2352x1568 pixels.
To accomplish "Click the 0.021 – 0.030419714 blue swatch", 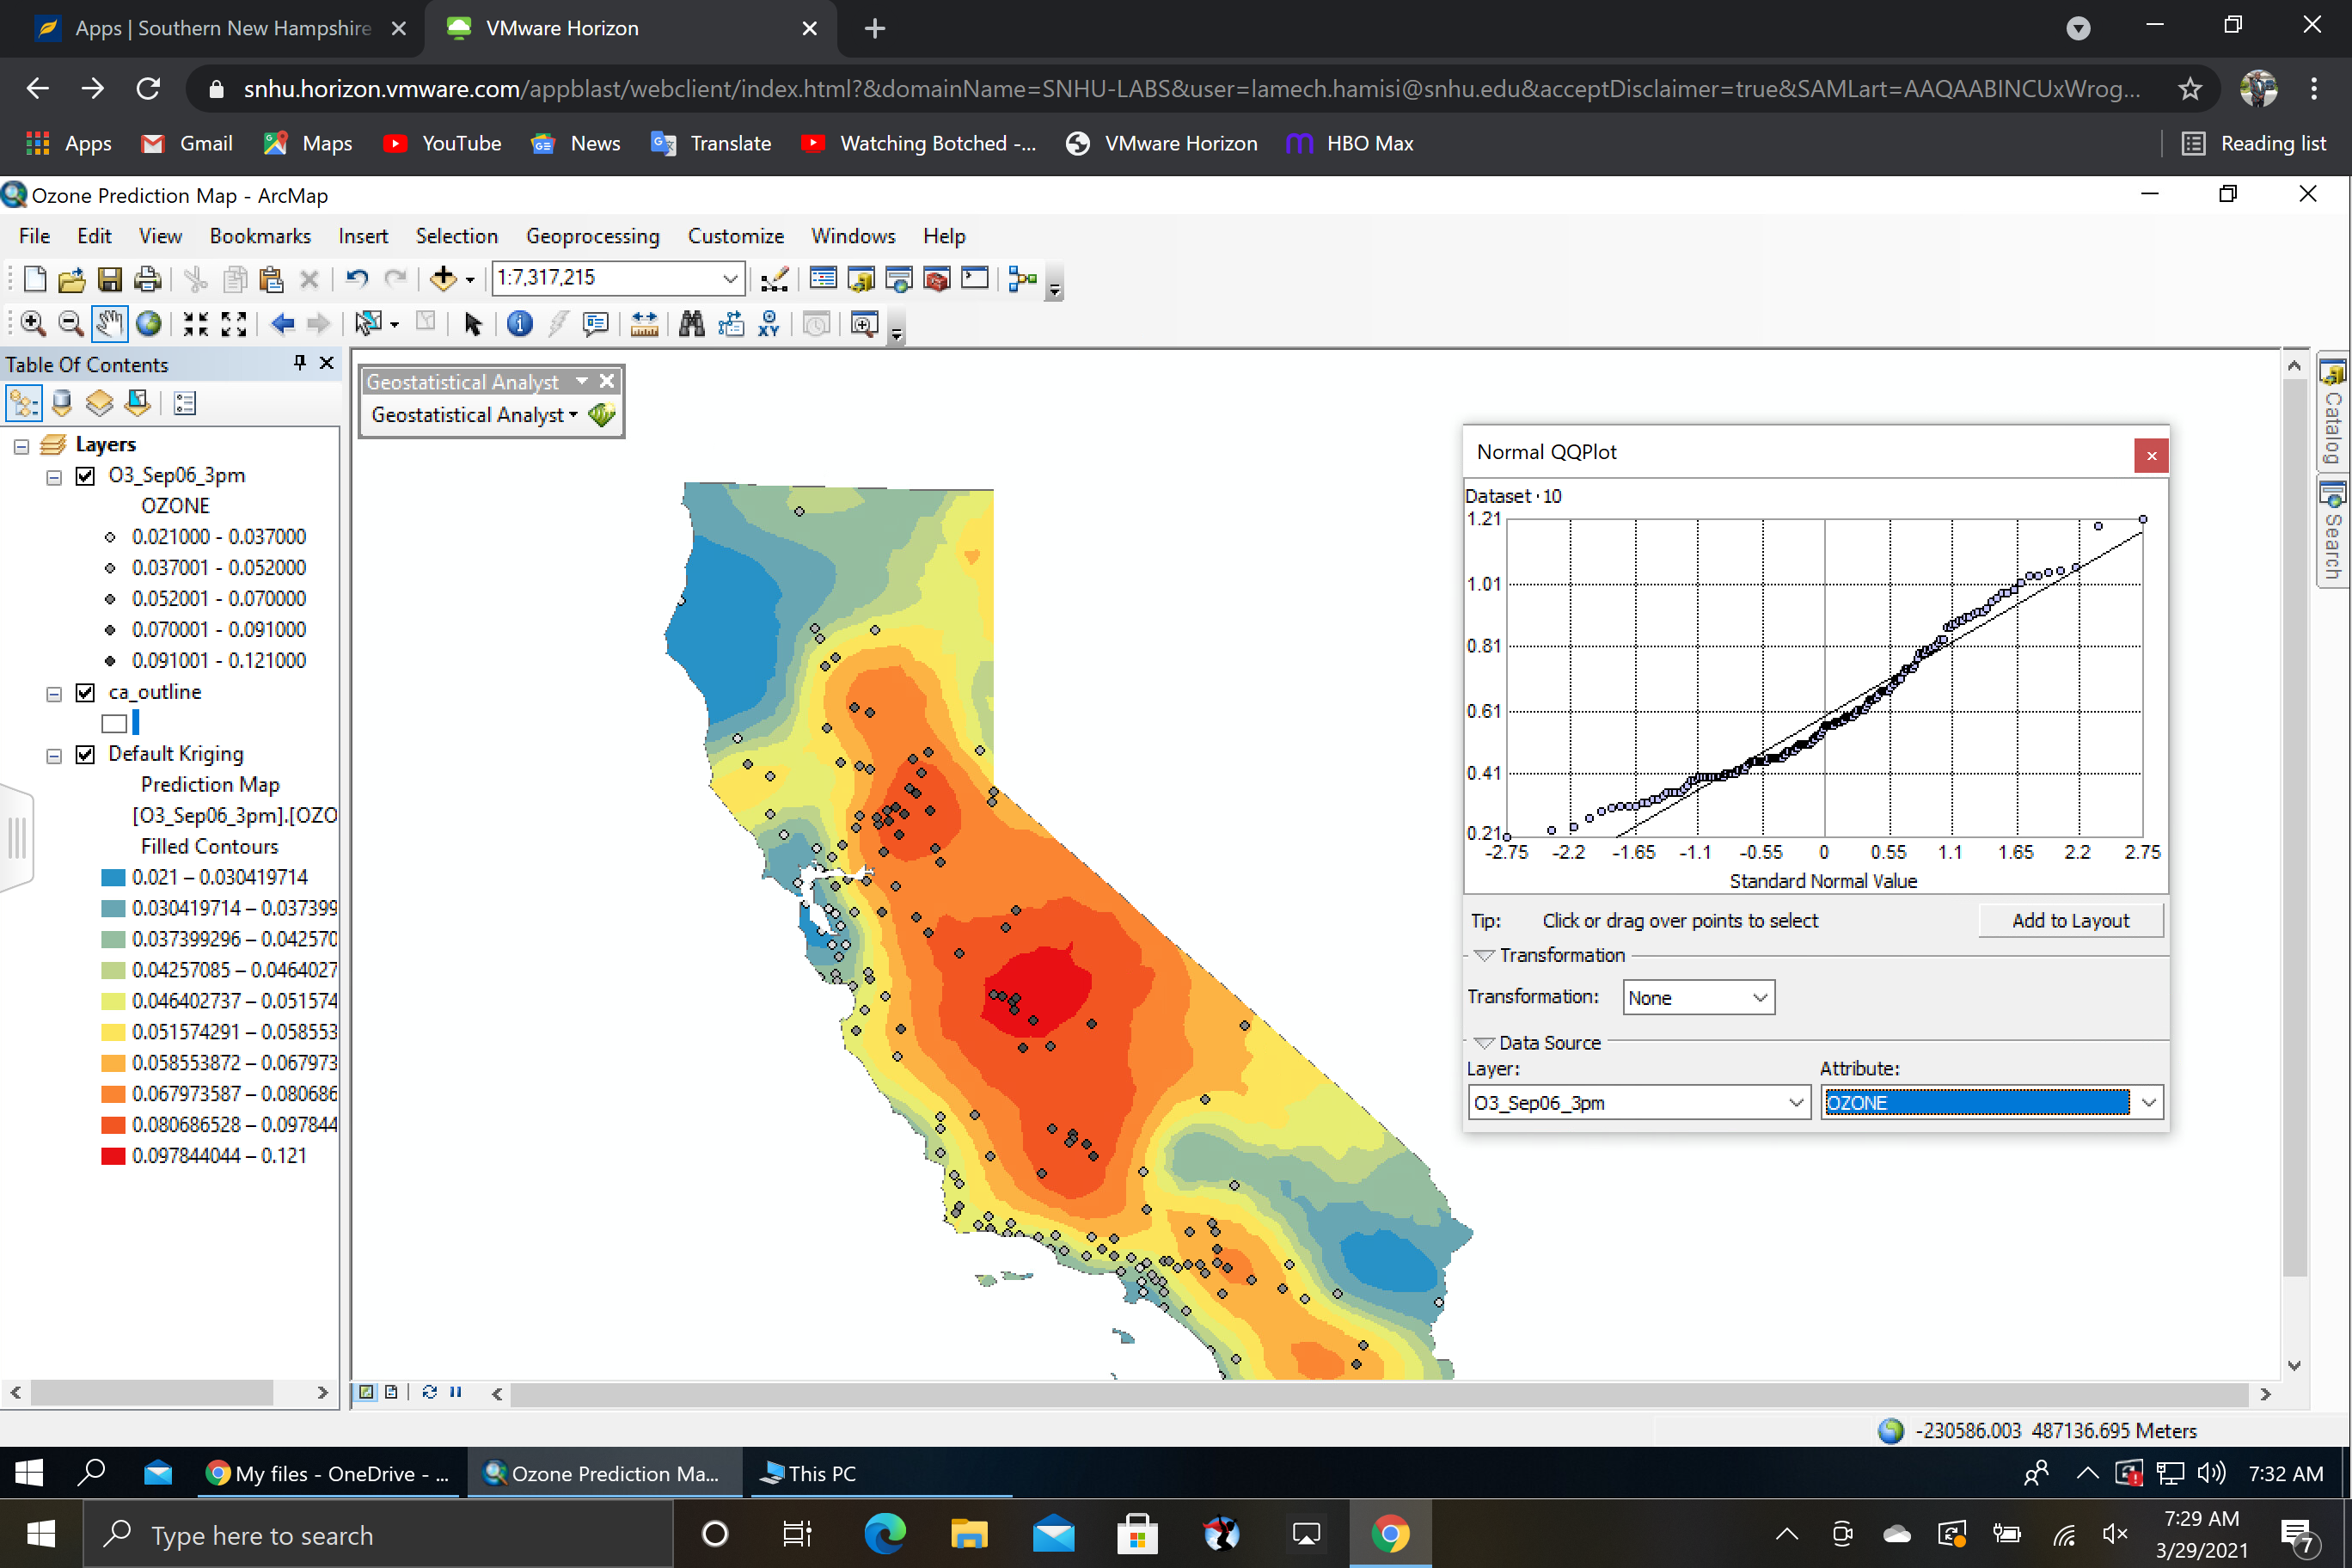I will coord(113,878).
